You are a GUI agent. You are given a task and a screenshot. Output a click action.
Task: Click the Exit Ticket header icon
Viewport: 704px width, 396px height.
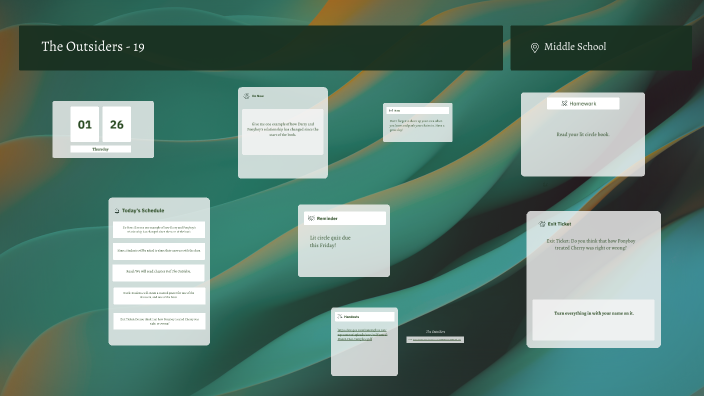point(542,224)
